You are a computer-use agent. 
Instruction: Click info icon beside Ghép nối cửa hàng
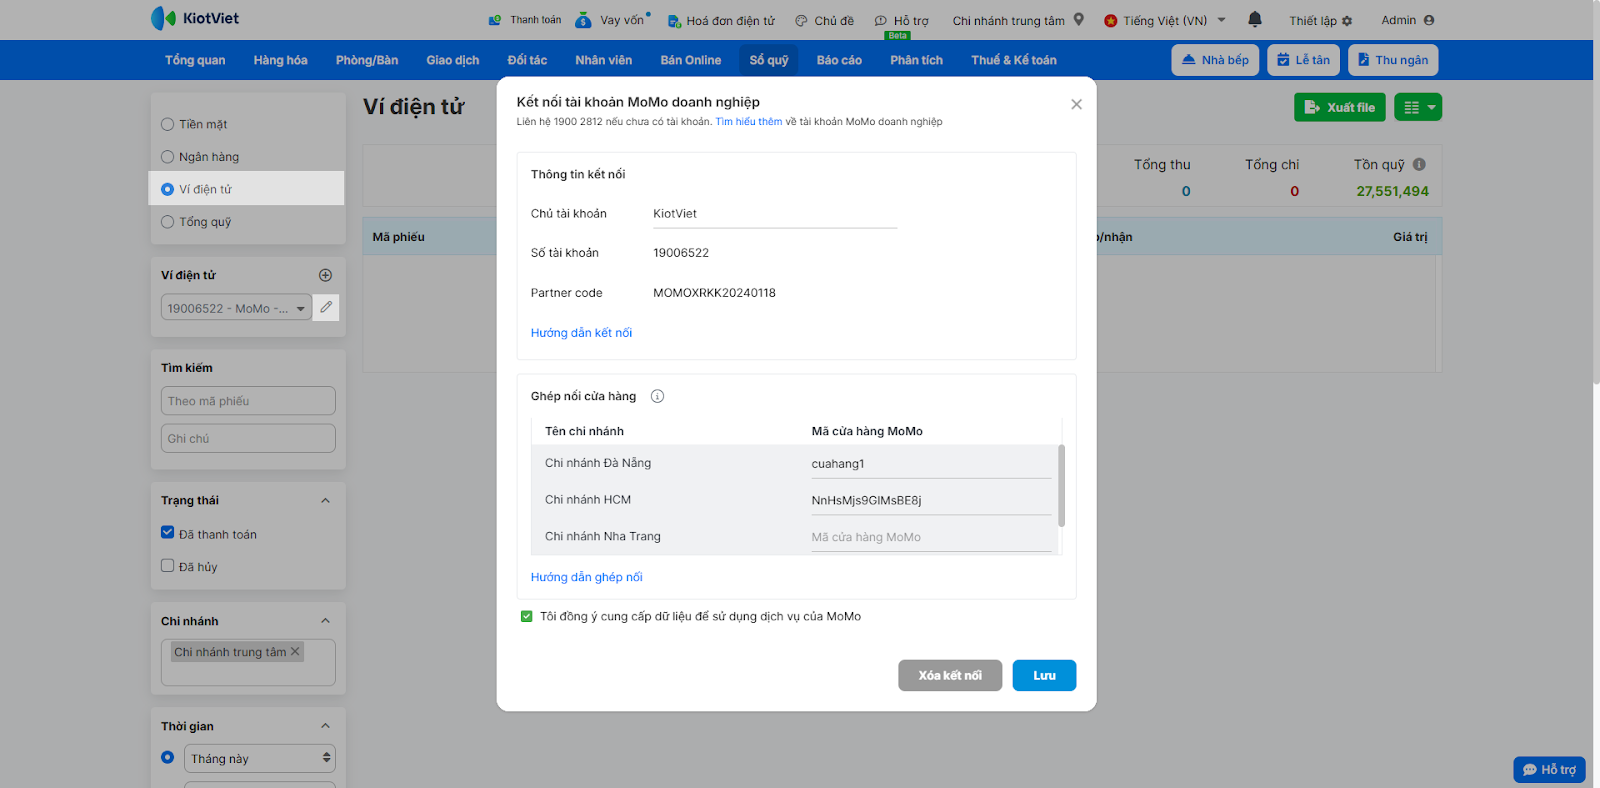[657, 396]
